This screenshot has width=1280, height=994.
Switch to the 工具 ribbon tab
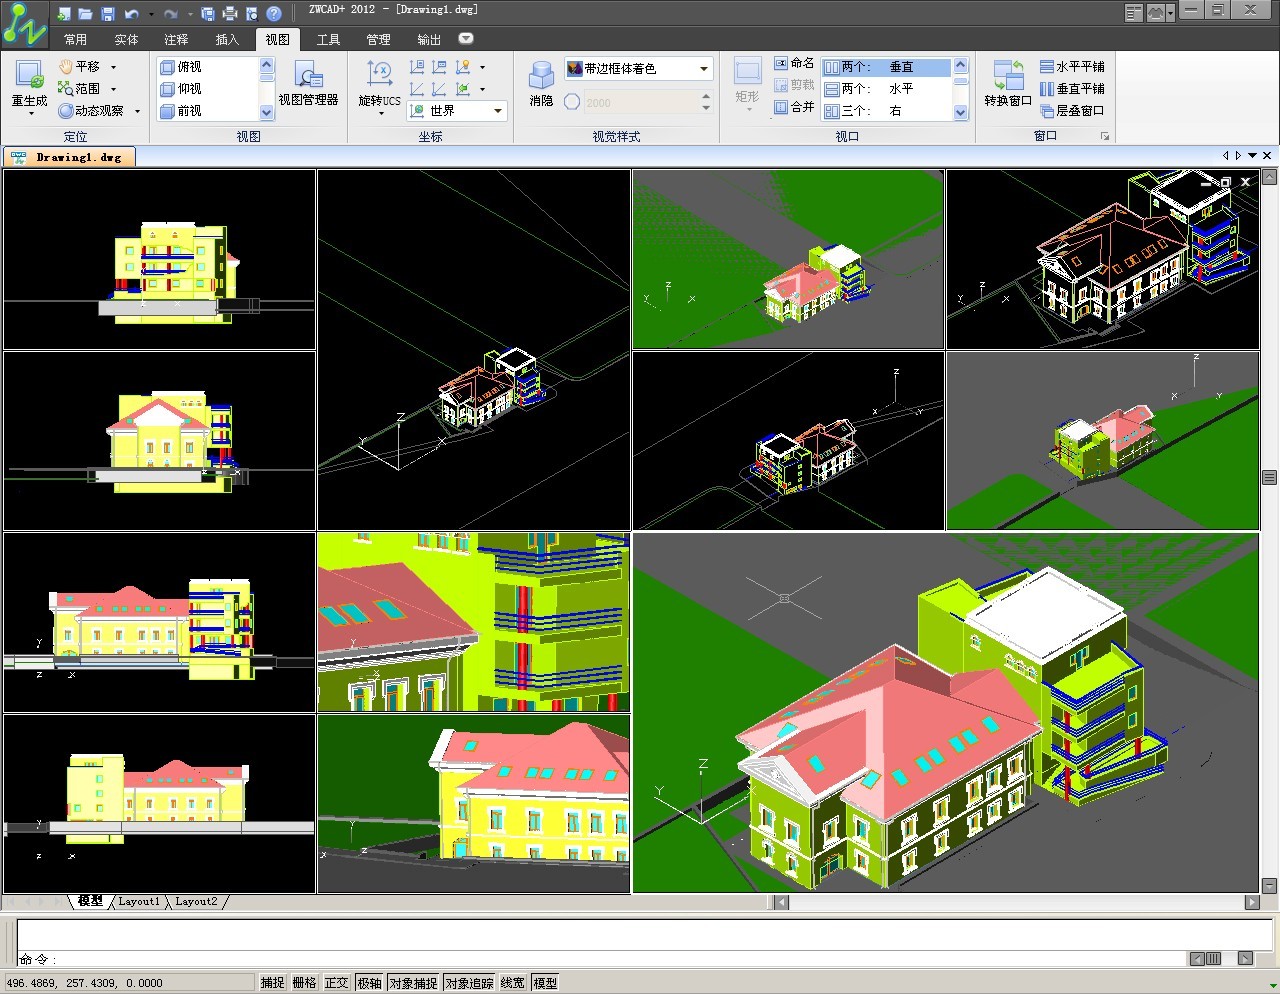pos(328,40)
